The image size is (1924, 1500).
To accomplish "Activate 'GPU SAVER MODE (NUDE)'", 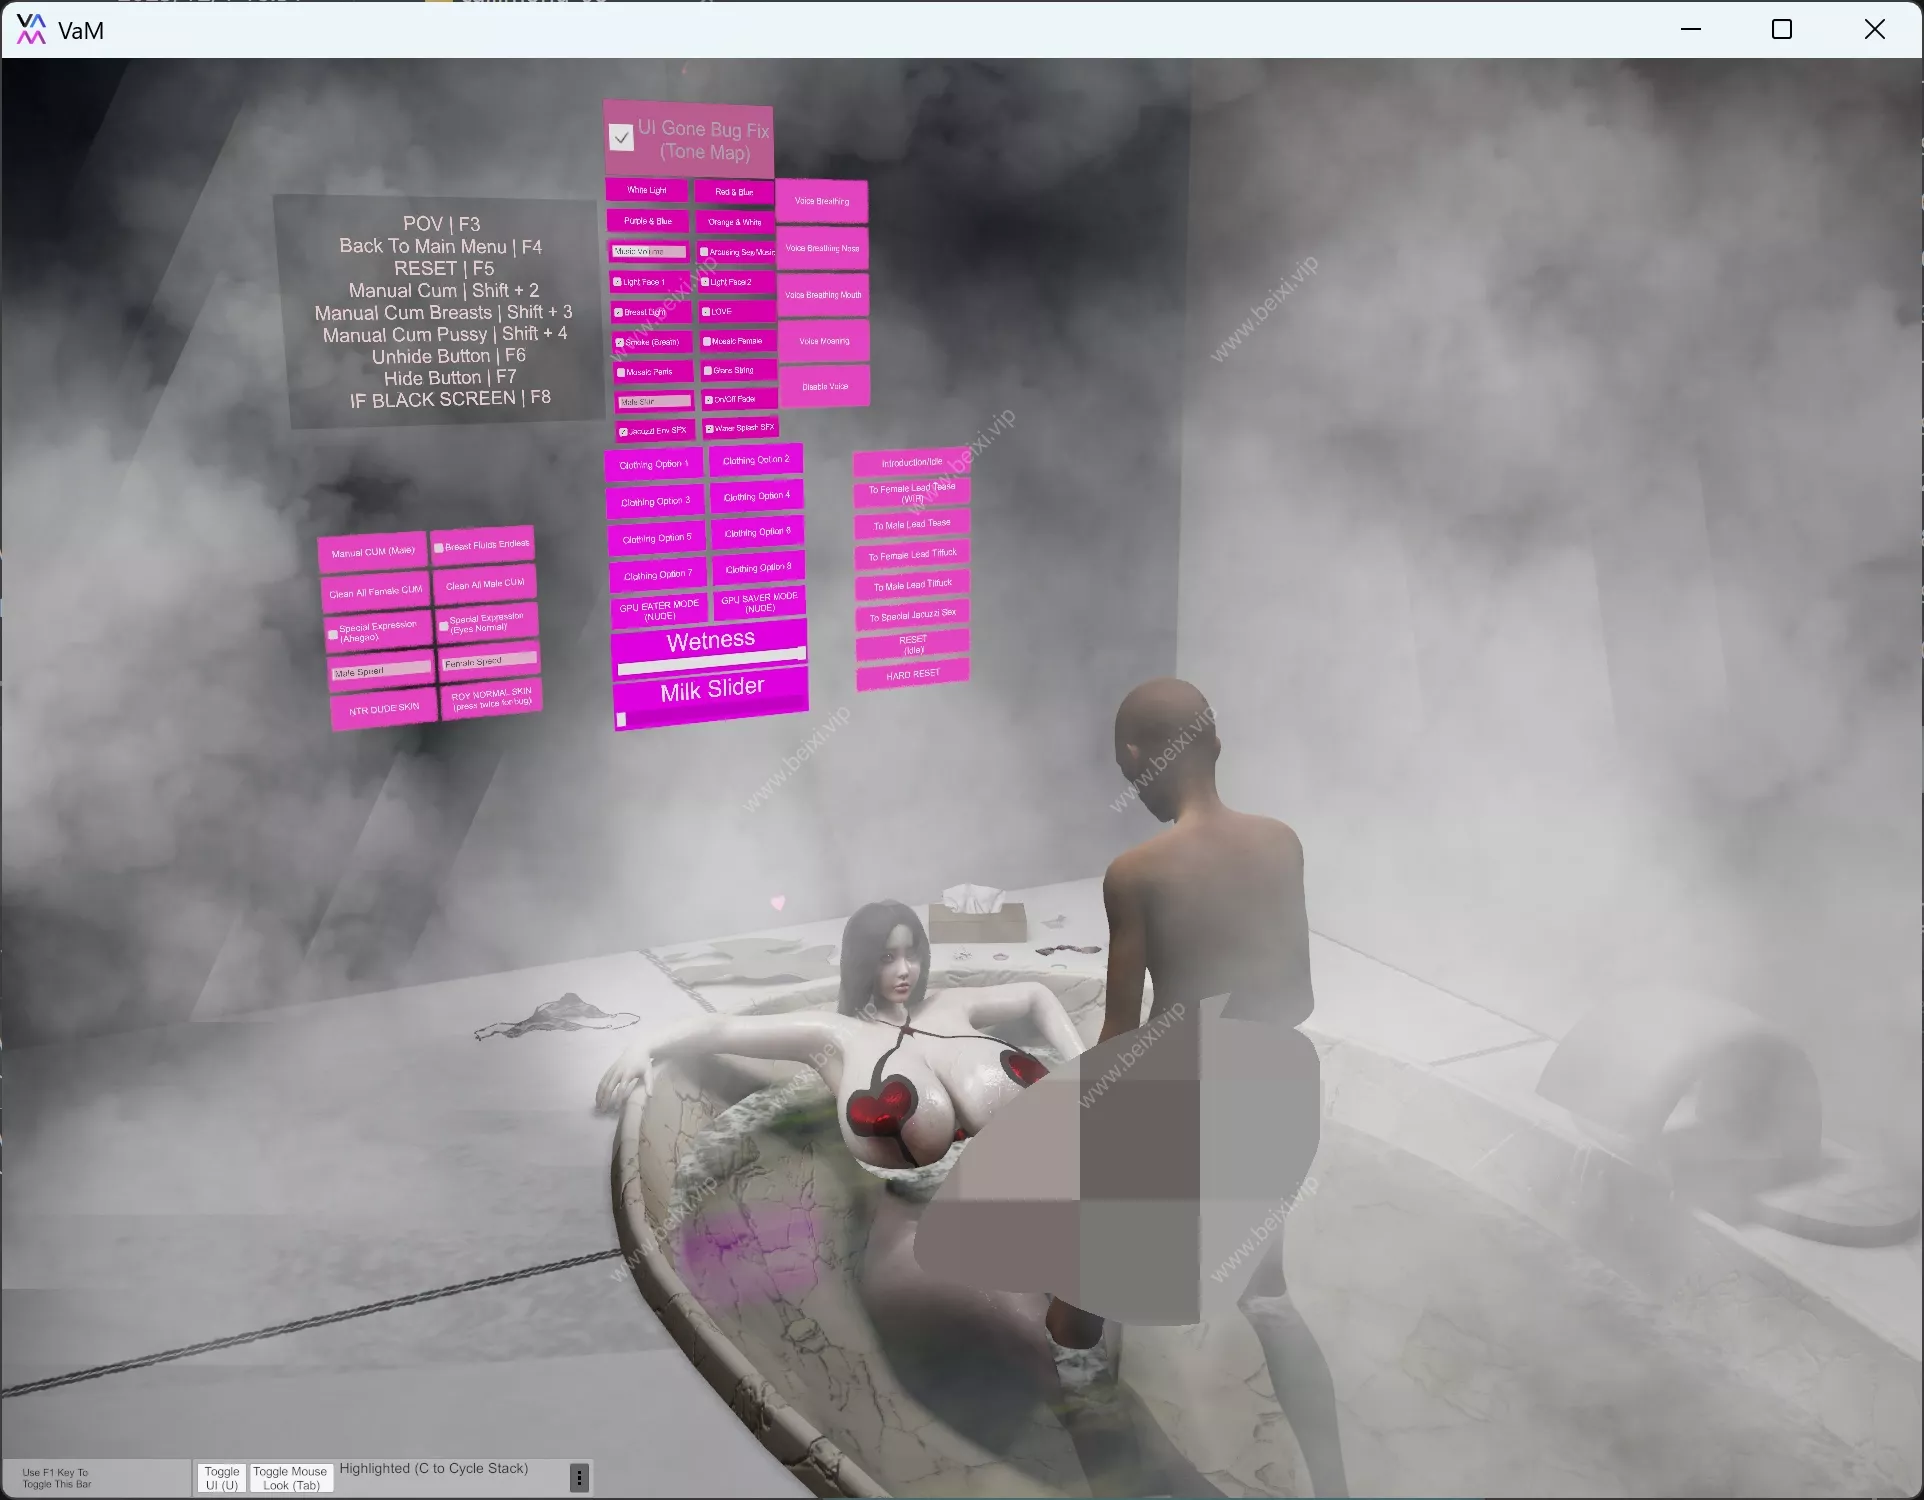I will (x=759, y=603).
